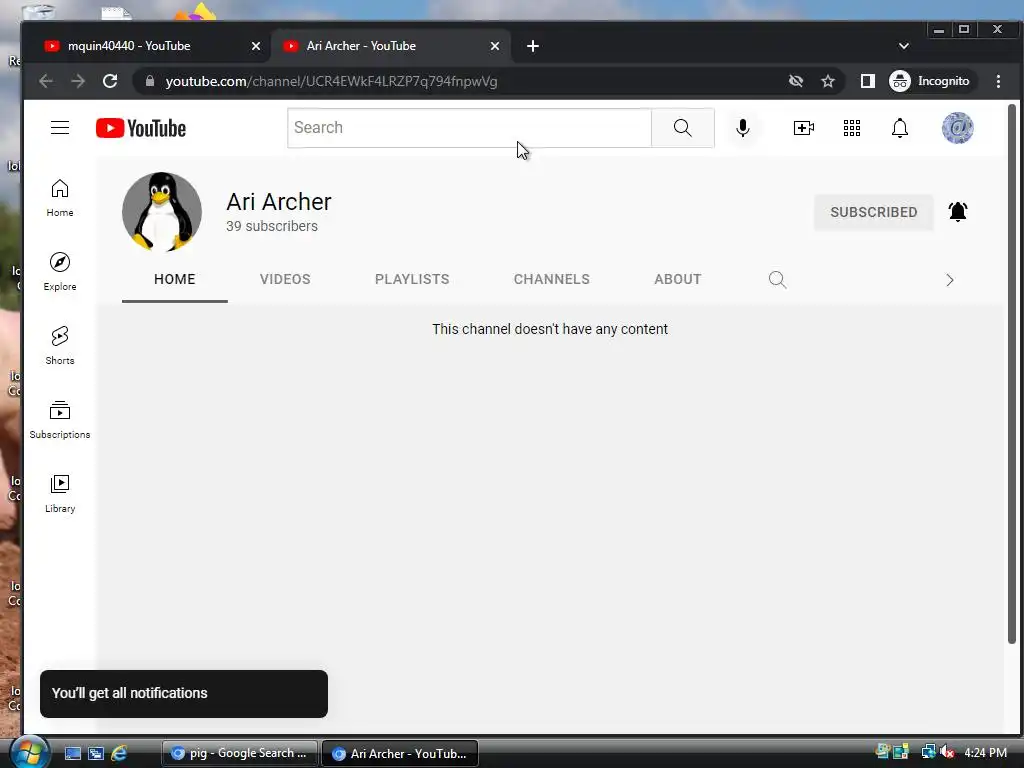Open Explore in sidebar
Screen dimensions: 1024x768
60,272
